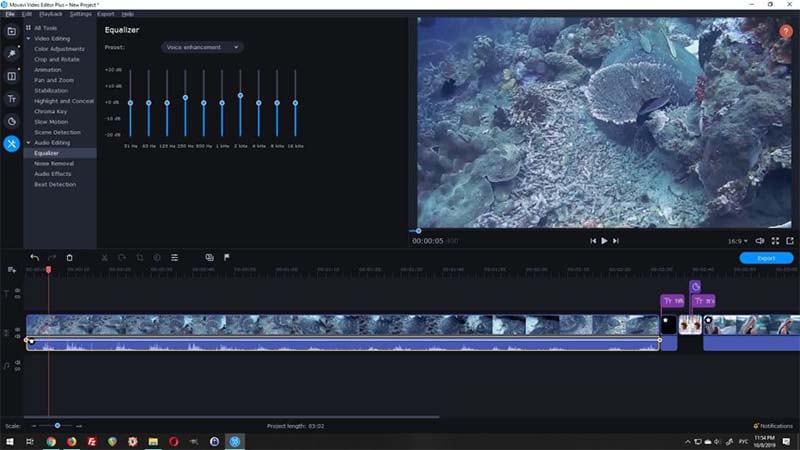Screen dimensions: 800x450
Task: Open the Settings menu
Action: click(81, 14)
